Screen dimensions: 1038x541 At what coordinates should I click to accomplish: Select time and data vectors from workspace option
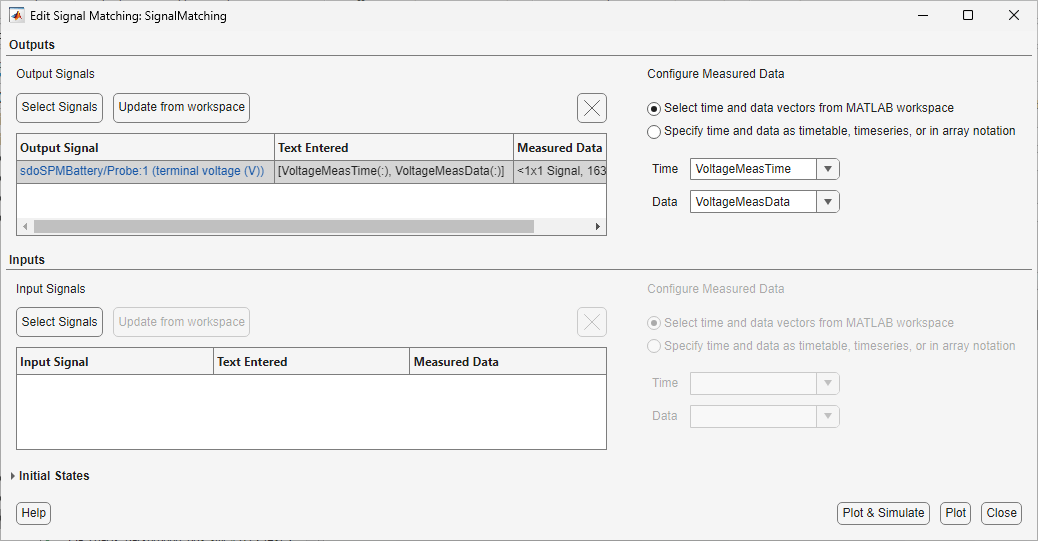tap(654, 108)
